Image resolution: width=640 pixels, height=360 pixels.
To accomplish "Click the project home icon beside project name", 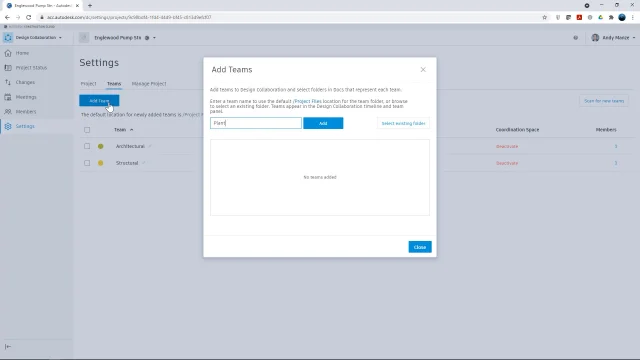I will tap(84, 38).
